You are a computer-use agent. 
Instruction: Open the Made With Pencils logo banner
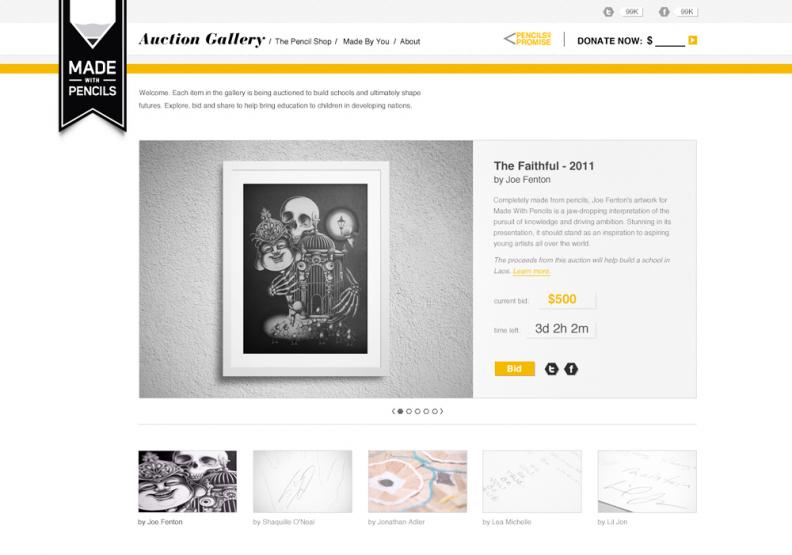[92, 66]
